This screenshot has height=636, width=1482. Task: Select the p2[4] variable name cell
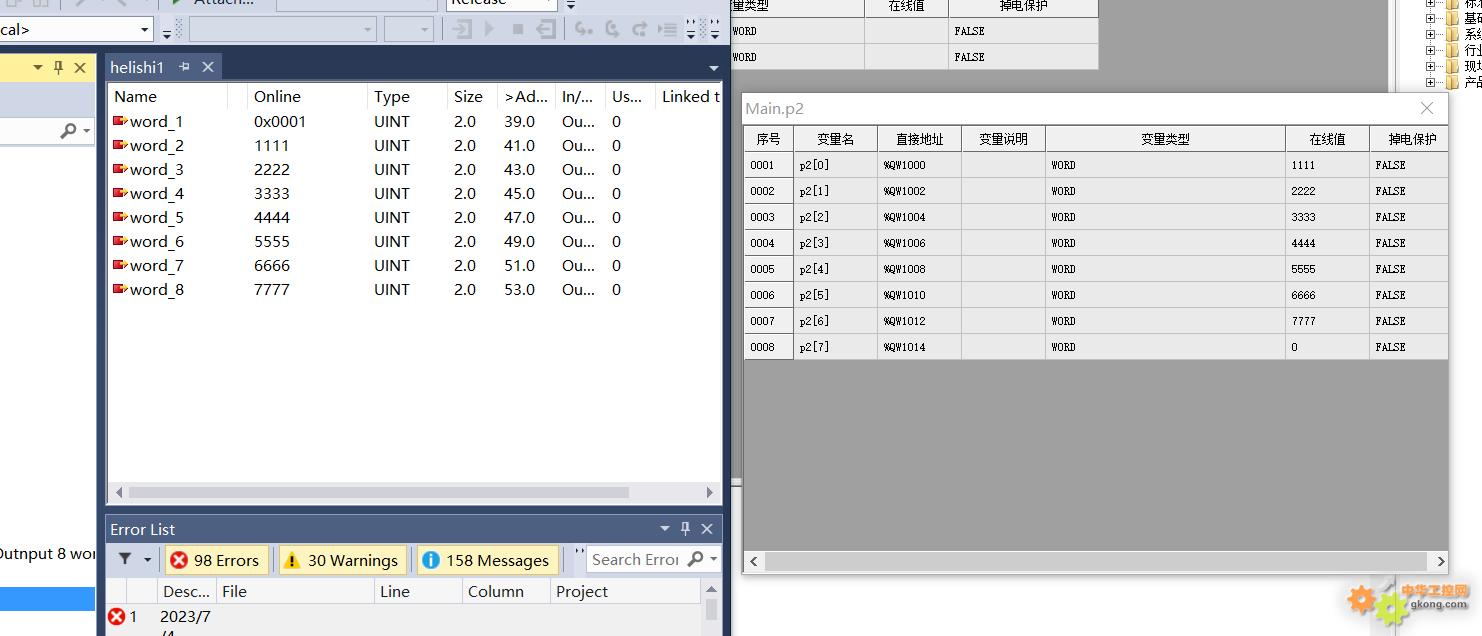(836, 269)
